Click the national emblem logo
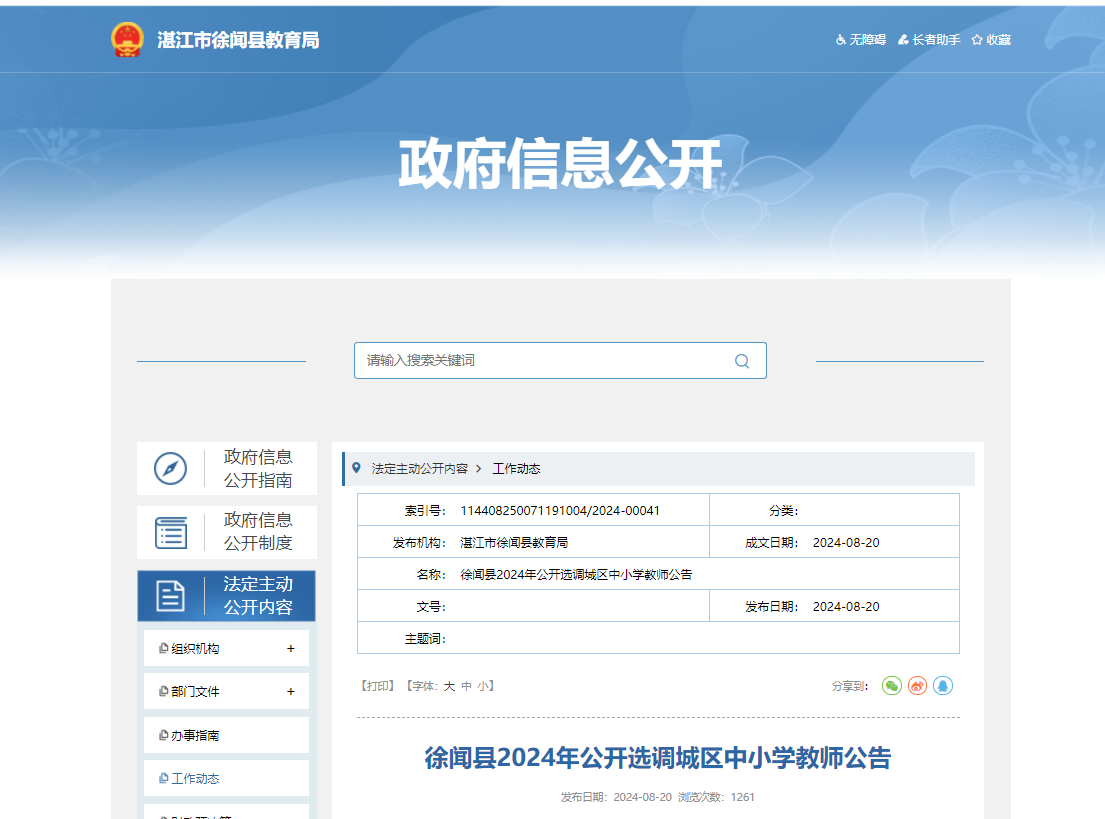 pos(128,39)
